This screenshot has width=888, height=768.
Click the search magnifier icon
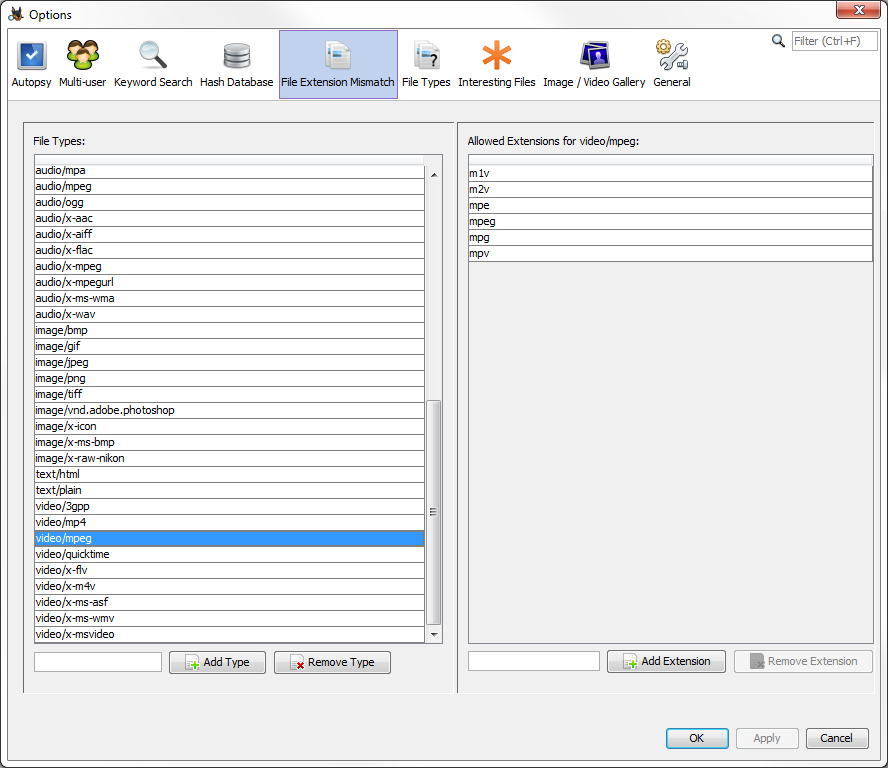pos(779,42)
